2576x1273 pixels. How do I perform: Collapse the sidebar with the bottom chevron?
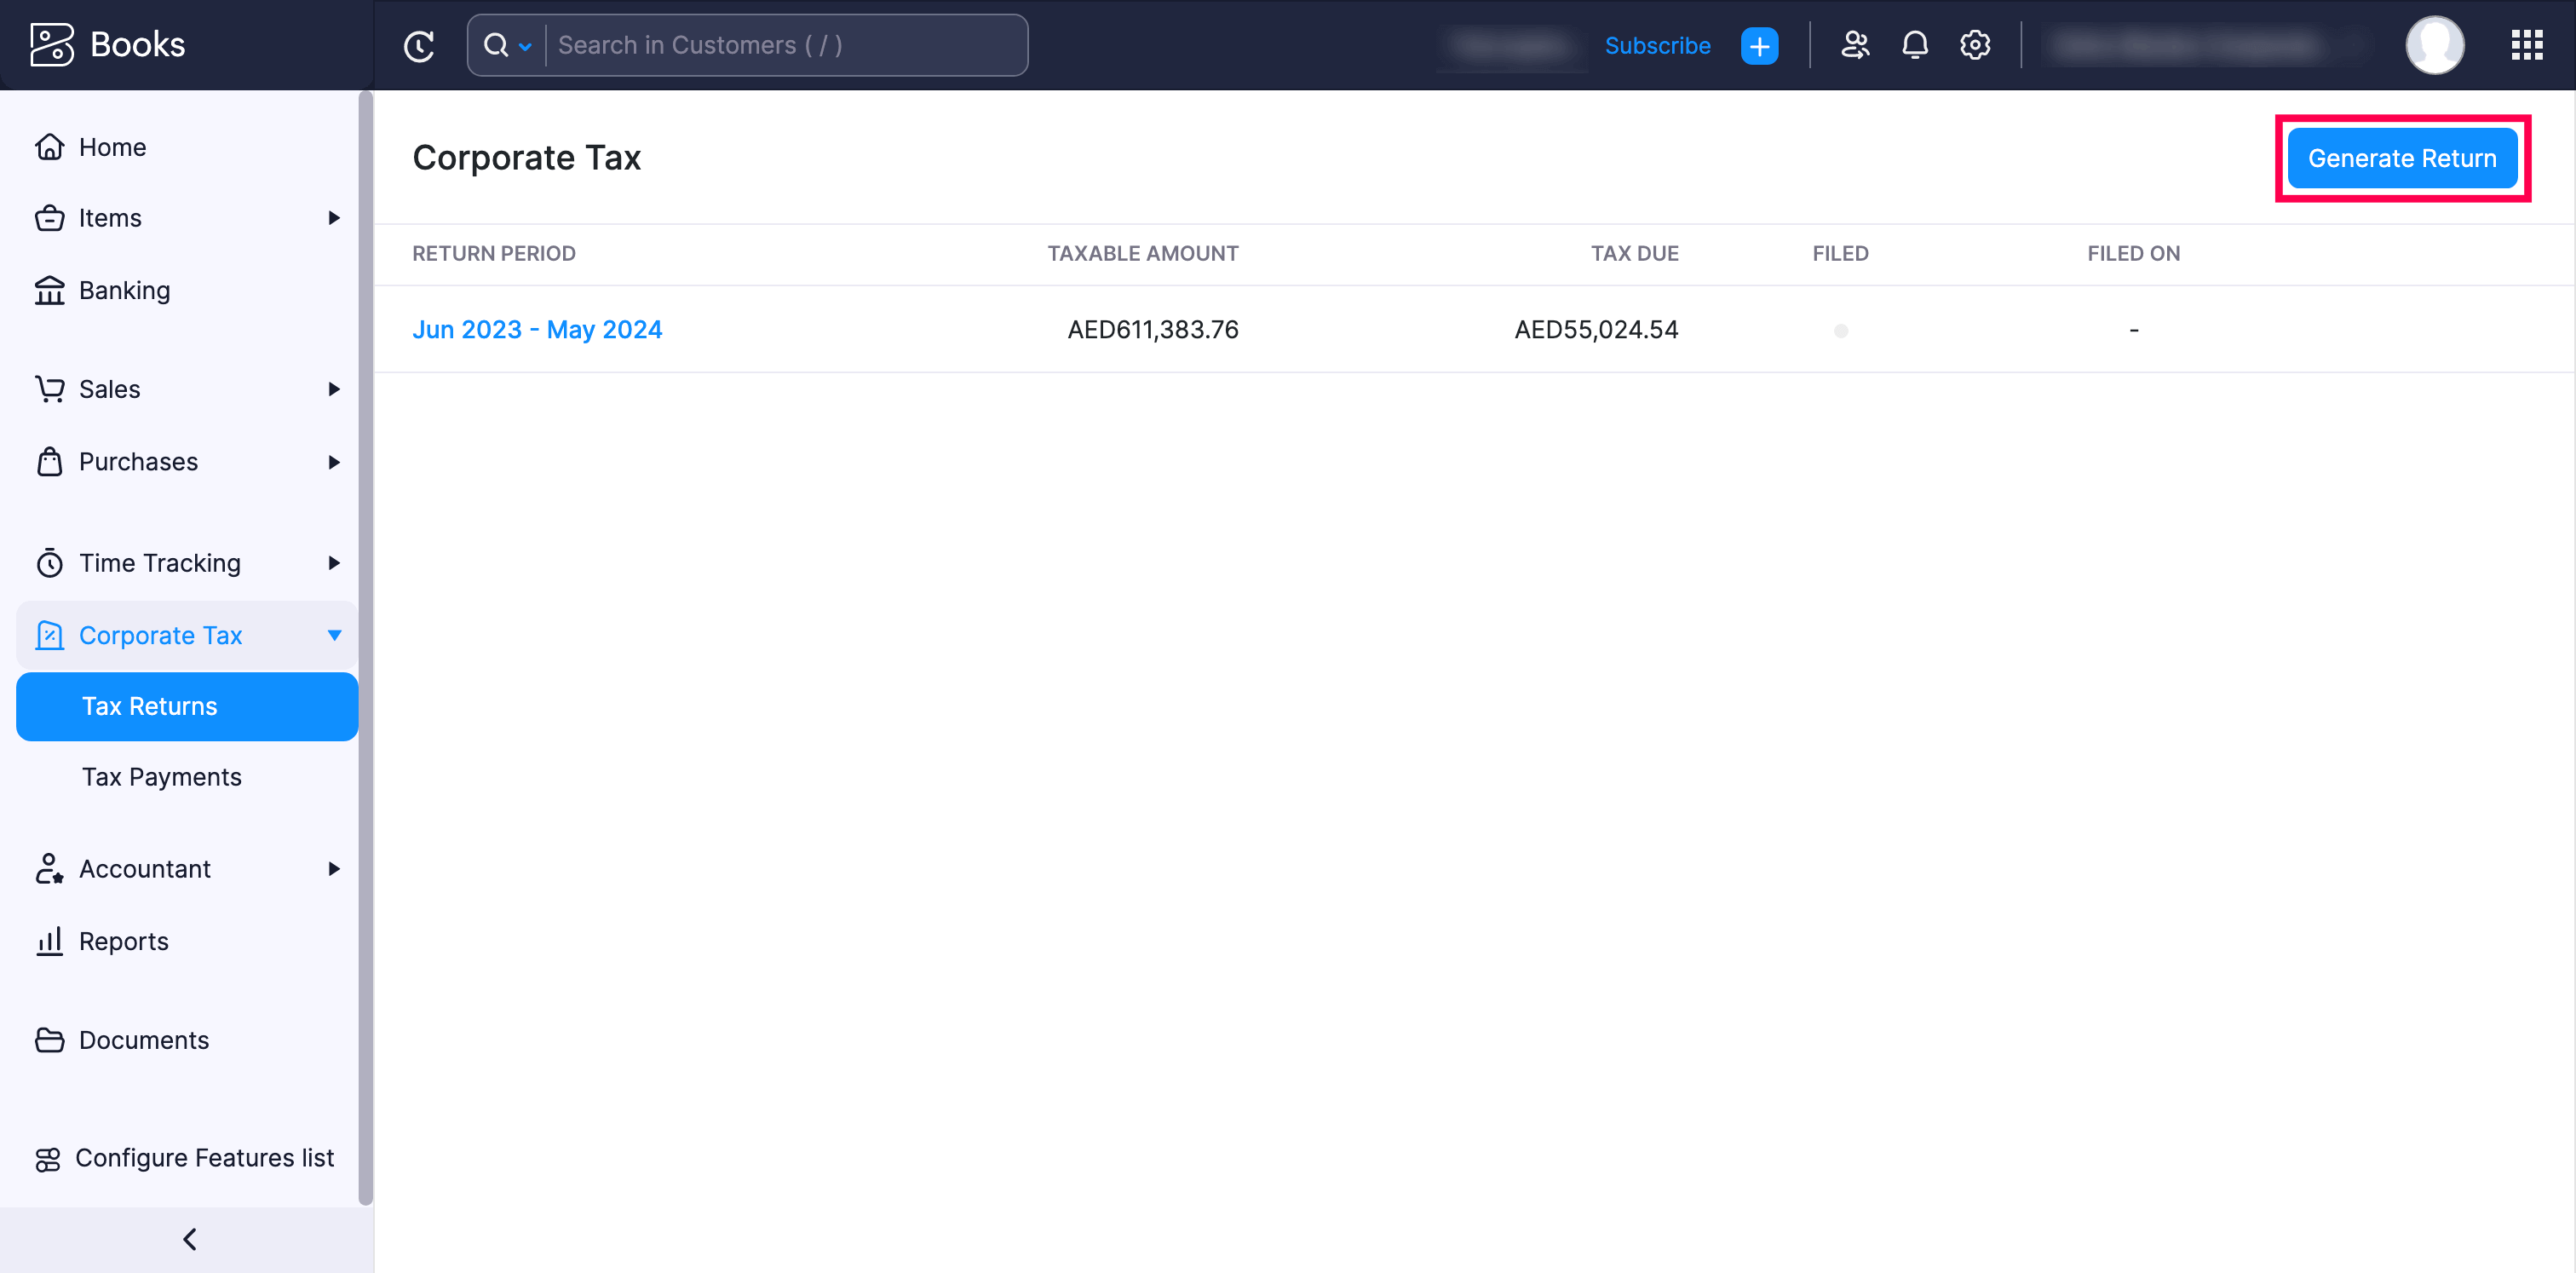189,1239
